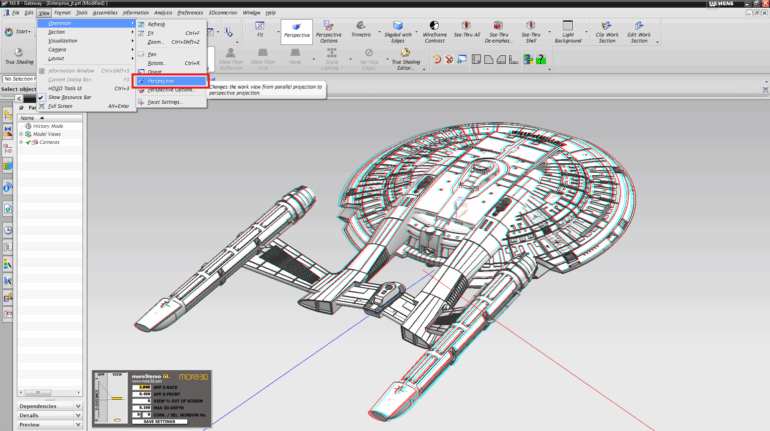Click the clock icon in resource bar

(8, 230)
